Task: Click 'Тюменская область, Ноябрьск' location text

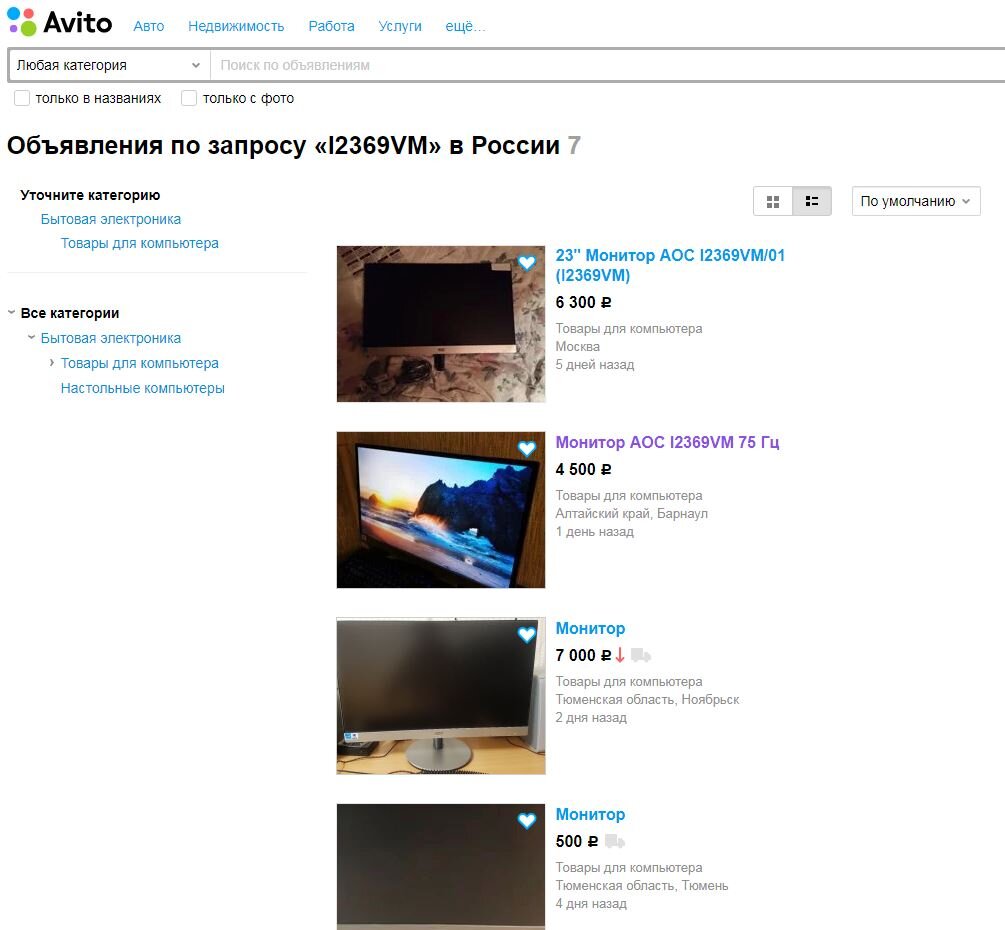Action: tap(647, 699)
